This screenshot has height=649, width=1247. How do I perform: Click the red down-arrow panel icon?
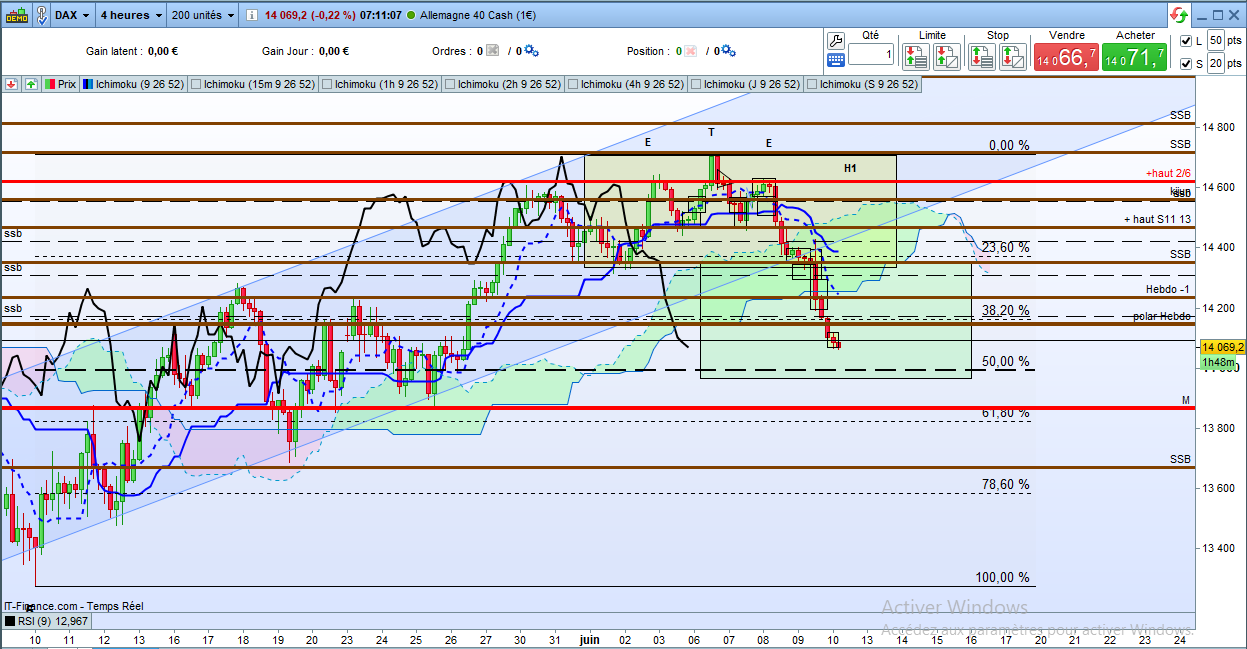(12, 85)
